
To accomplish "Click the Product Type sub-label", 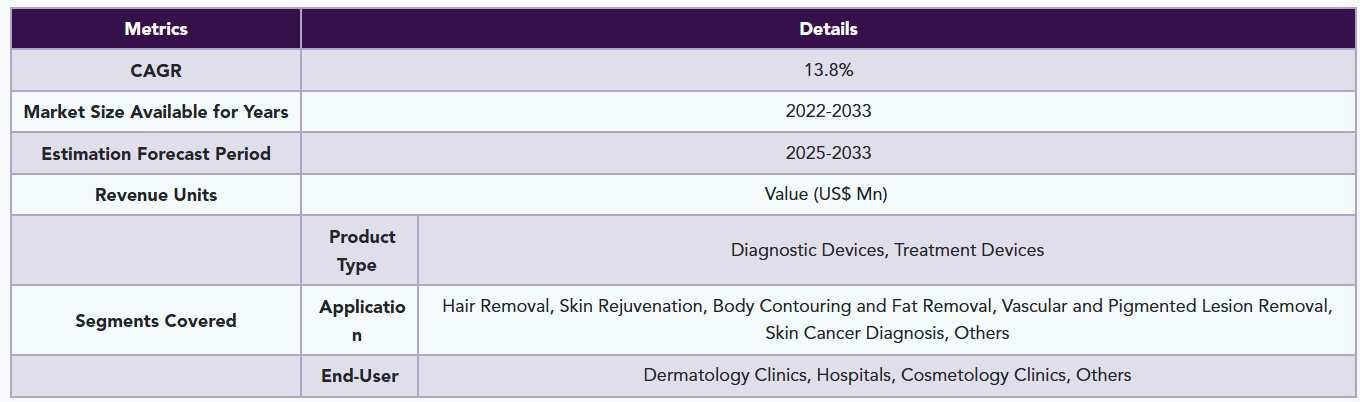I will click(x=360, y=251).
